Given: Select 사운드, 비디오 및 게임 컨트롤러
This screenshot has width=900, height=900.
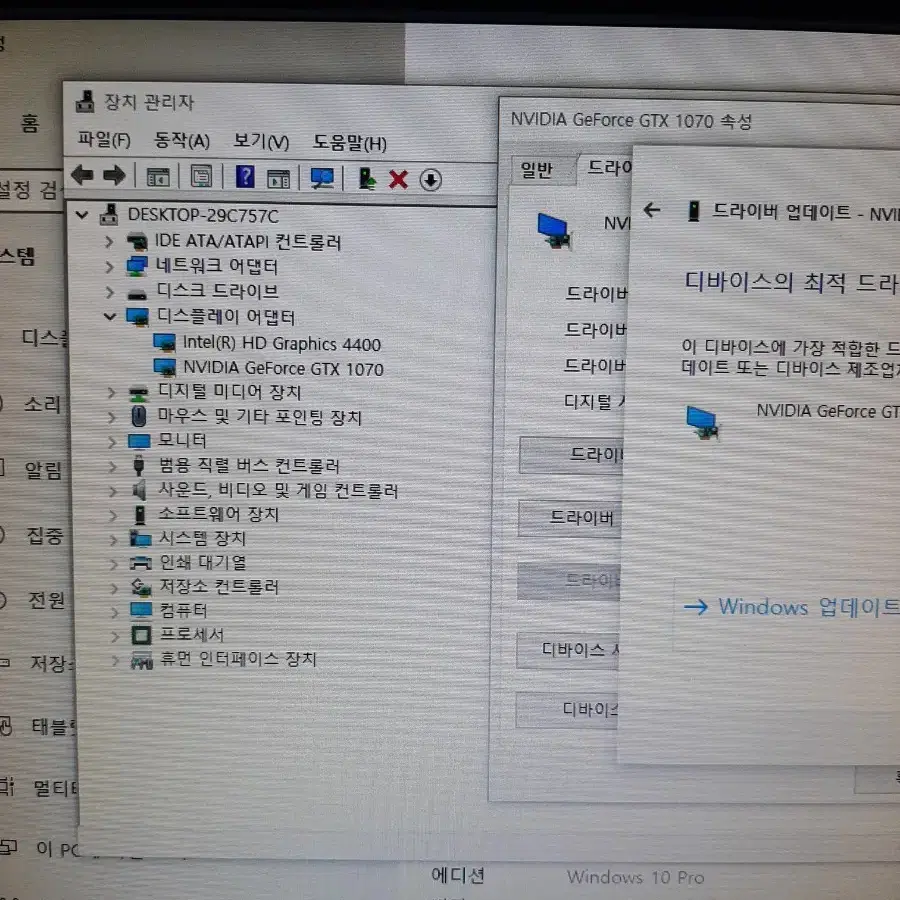Looking at the screenshot, I should (278, 490).
